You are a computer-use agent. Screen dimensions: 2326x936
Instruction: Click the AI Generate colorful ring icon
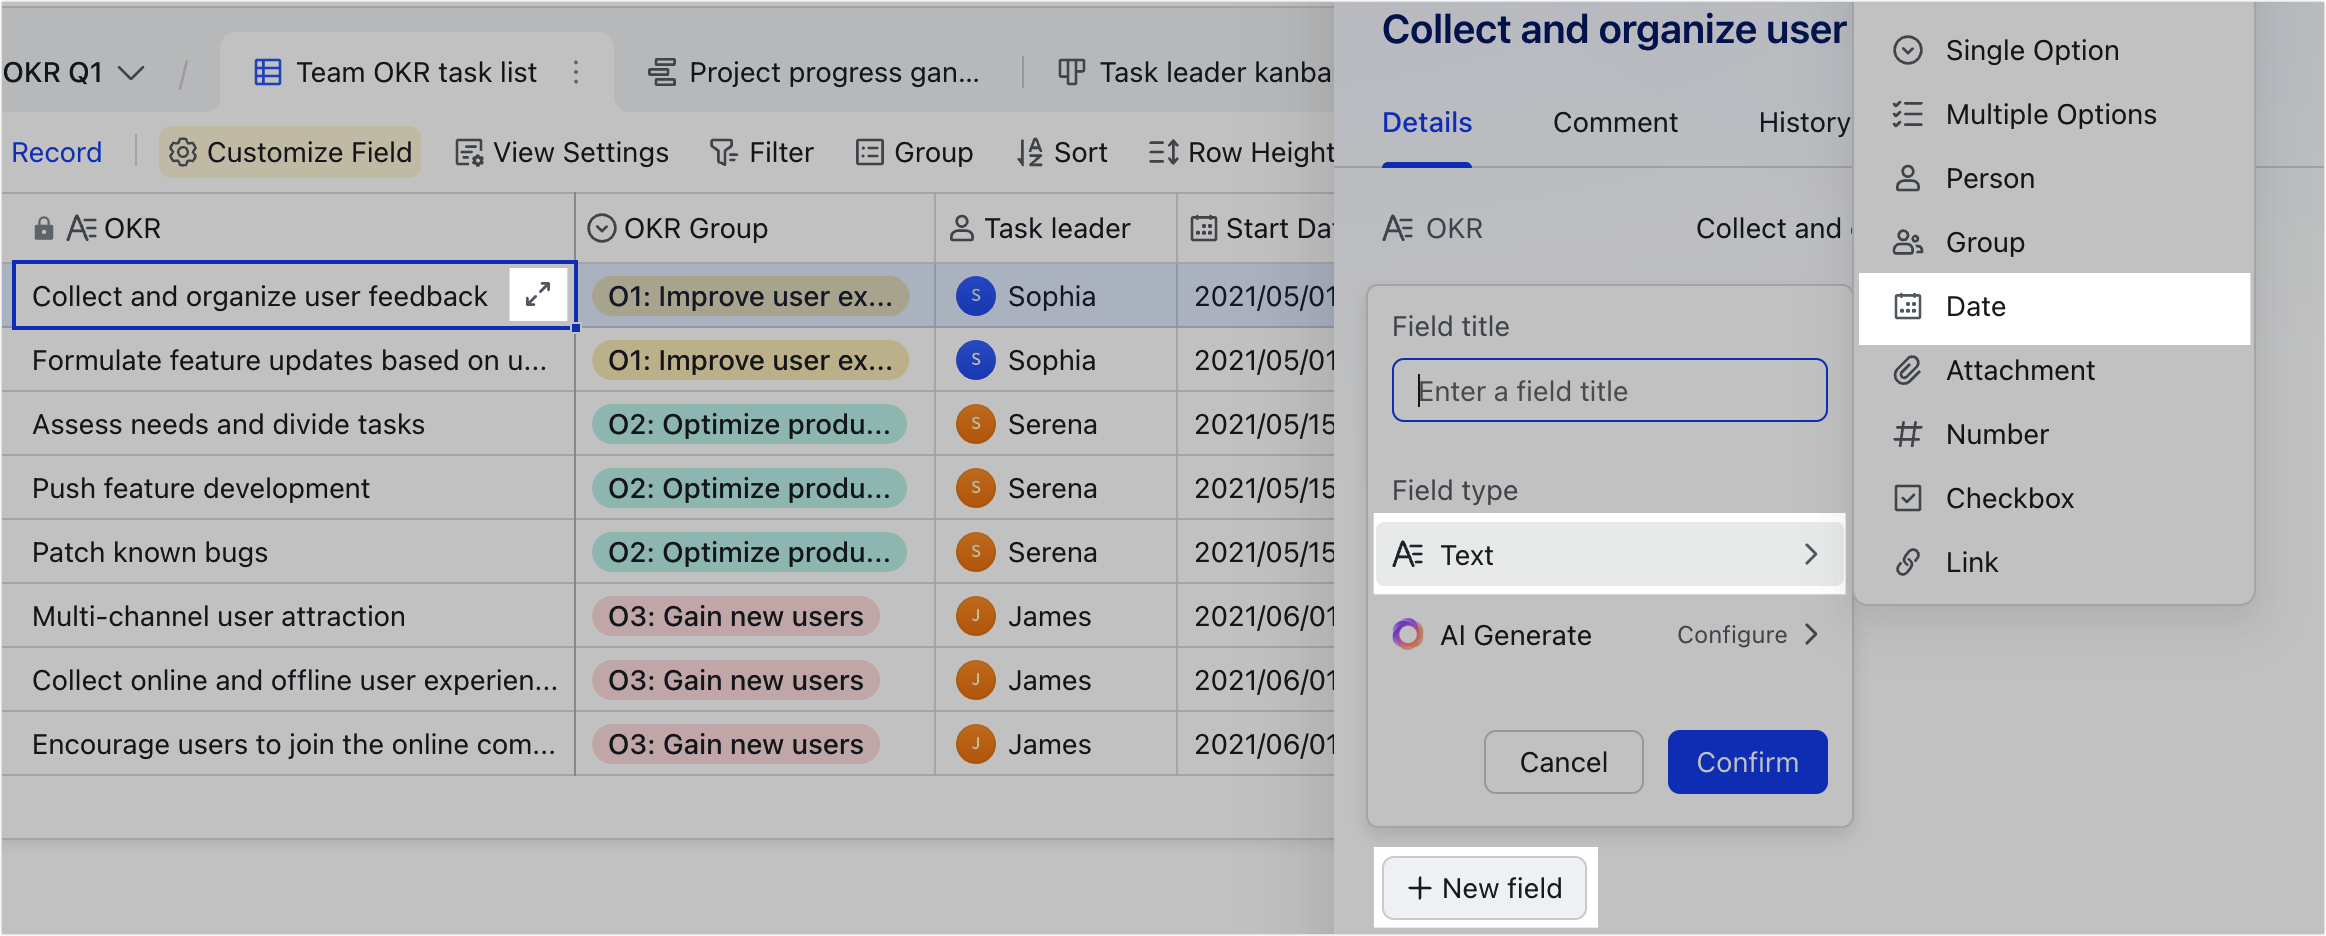tap(1408, 634)
